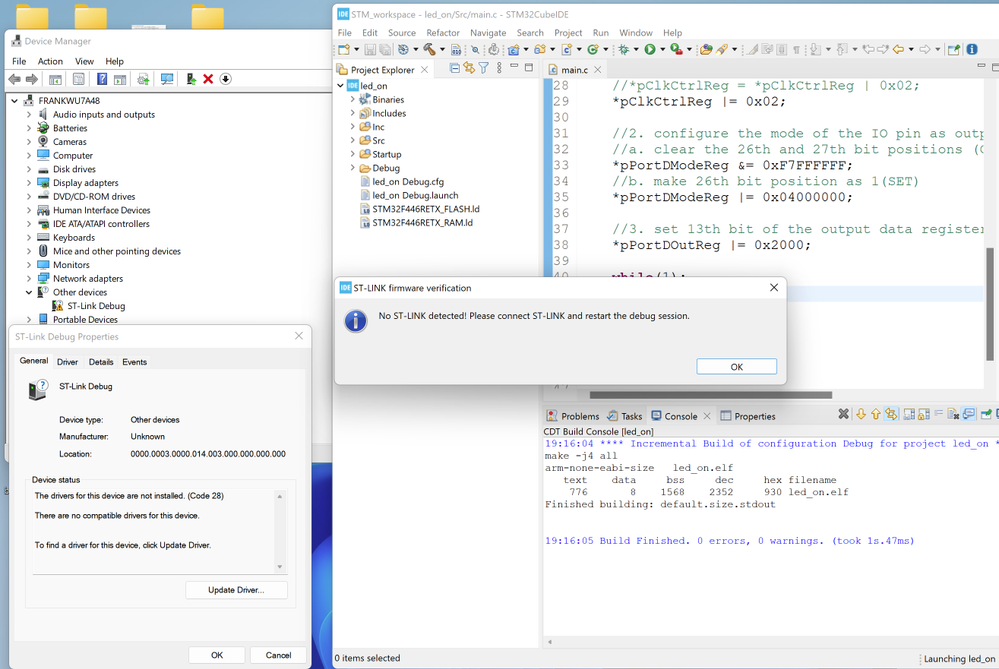Open the Action menu in Device Manager

(50, 61)
